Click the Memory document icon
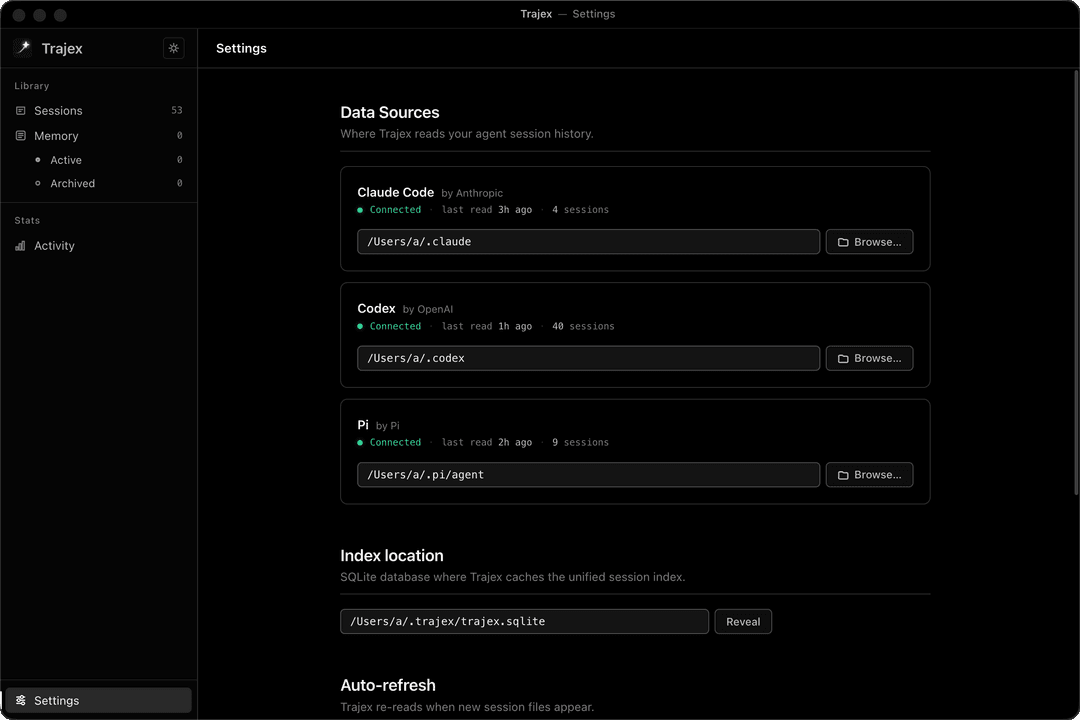Viewport: 1080px width, 720px height. coord(21,136)
